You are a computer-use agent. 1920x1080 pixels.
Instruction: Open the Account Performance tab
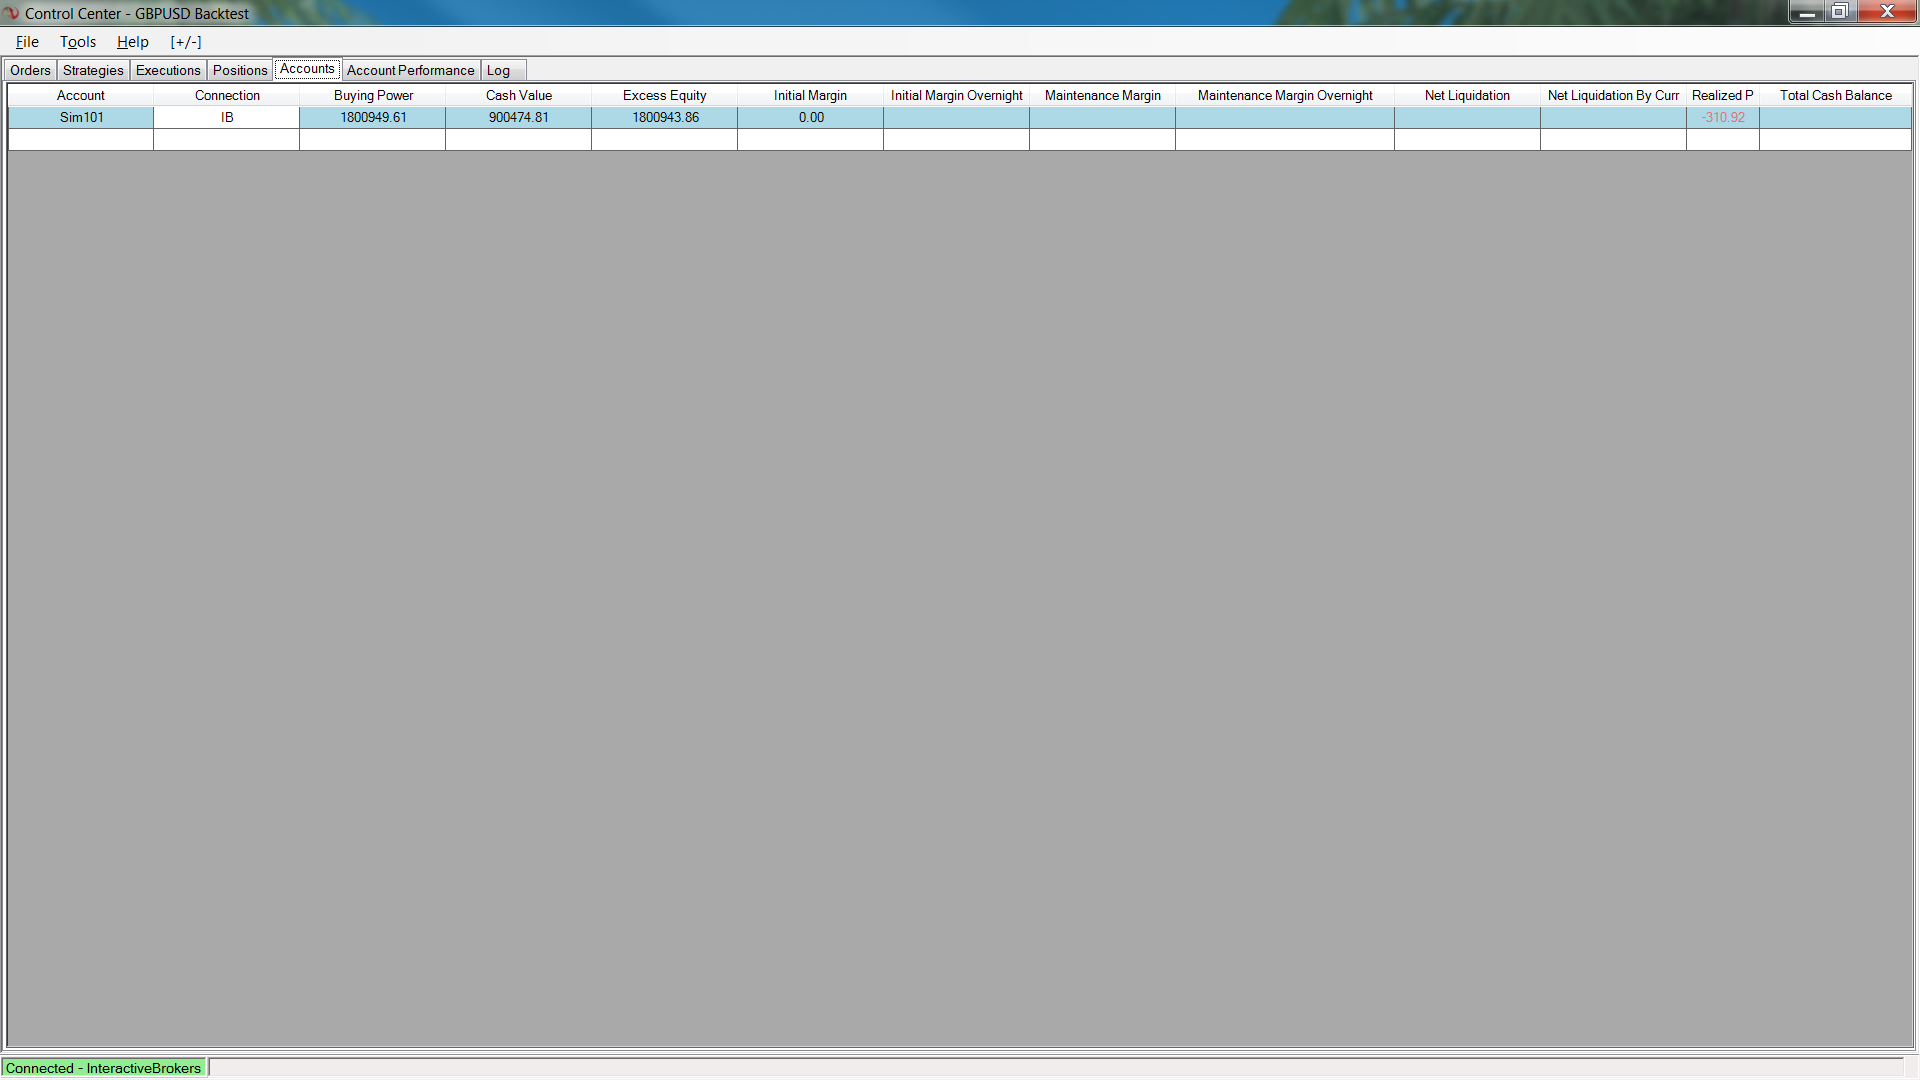(410, 70)
